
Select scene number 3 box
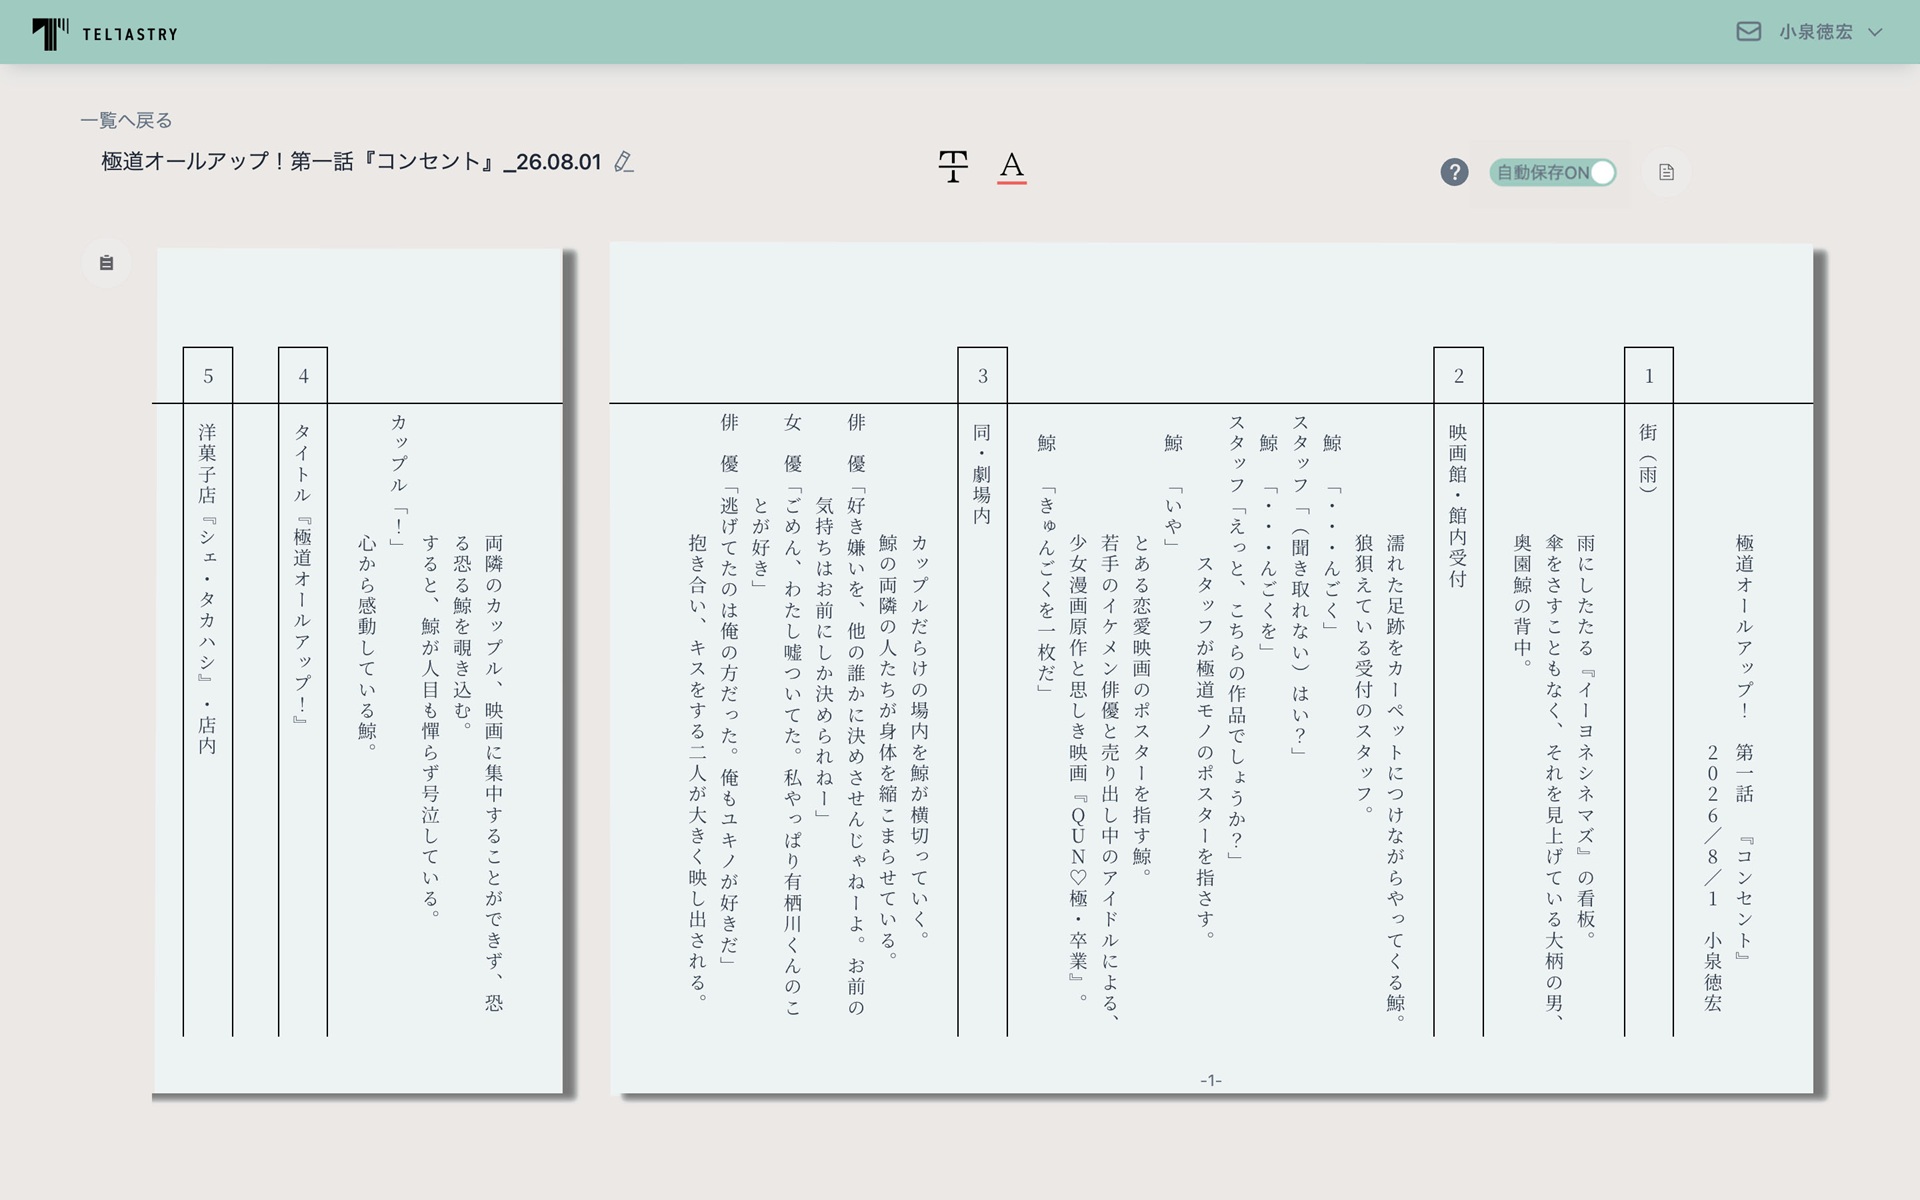click(x=982, y=376)
